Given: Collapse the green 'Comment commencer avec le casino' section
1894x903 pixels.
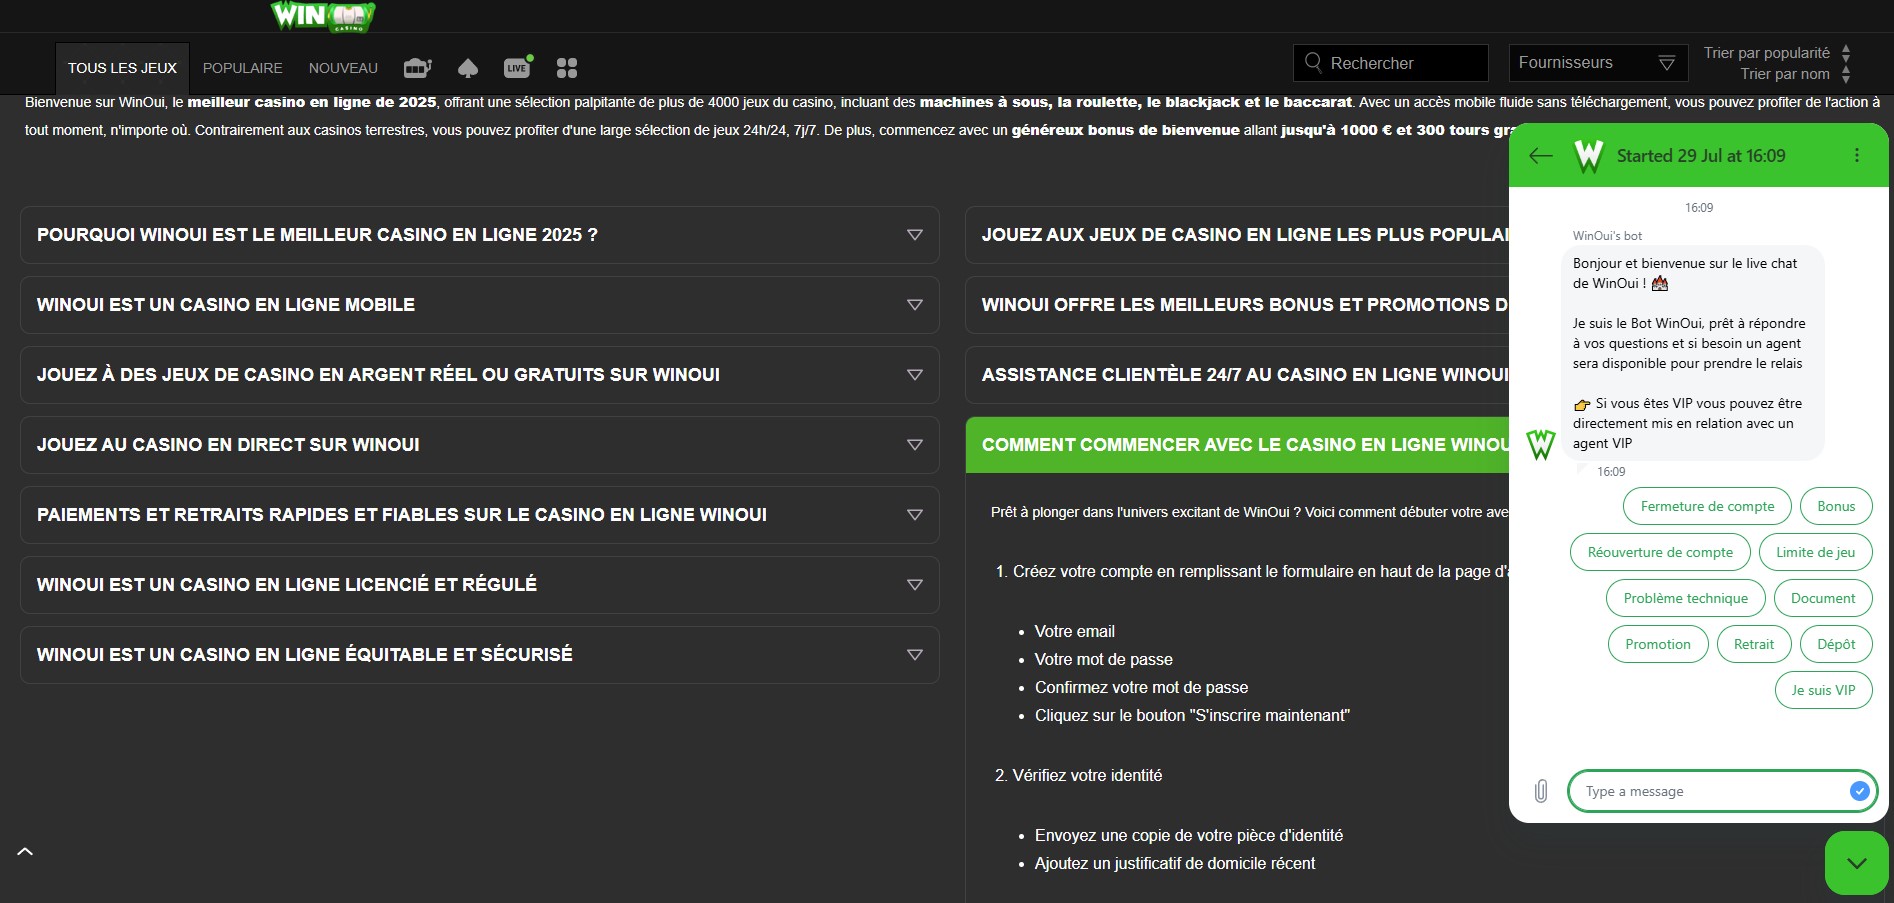Looking at the screenshot, I should click(1237, 445).
